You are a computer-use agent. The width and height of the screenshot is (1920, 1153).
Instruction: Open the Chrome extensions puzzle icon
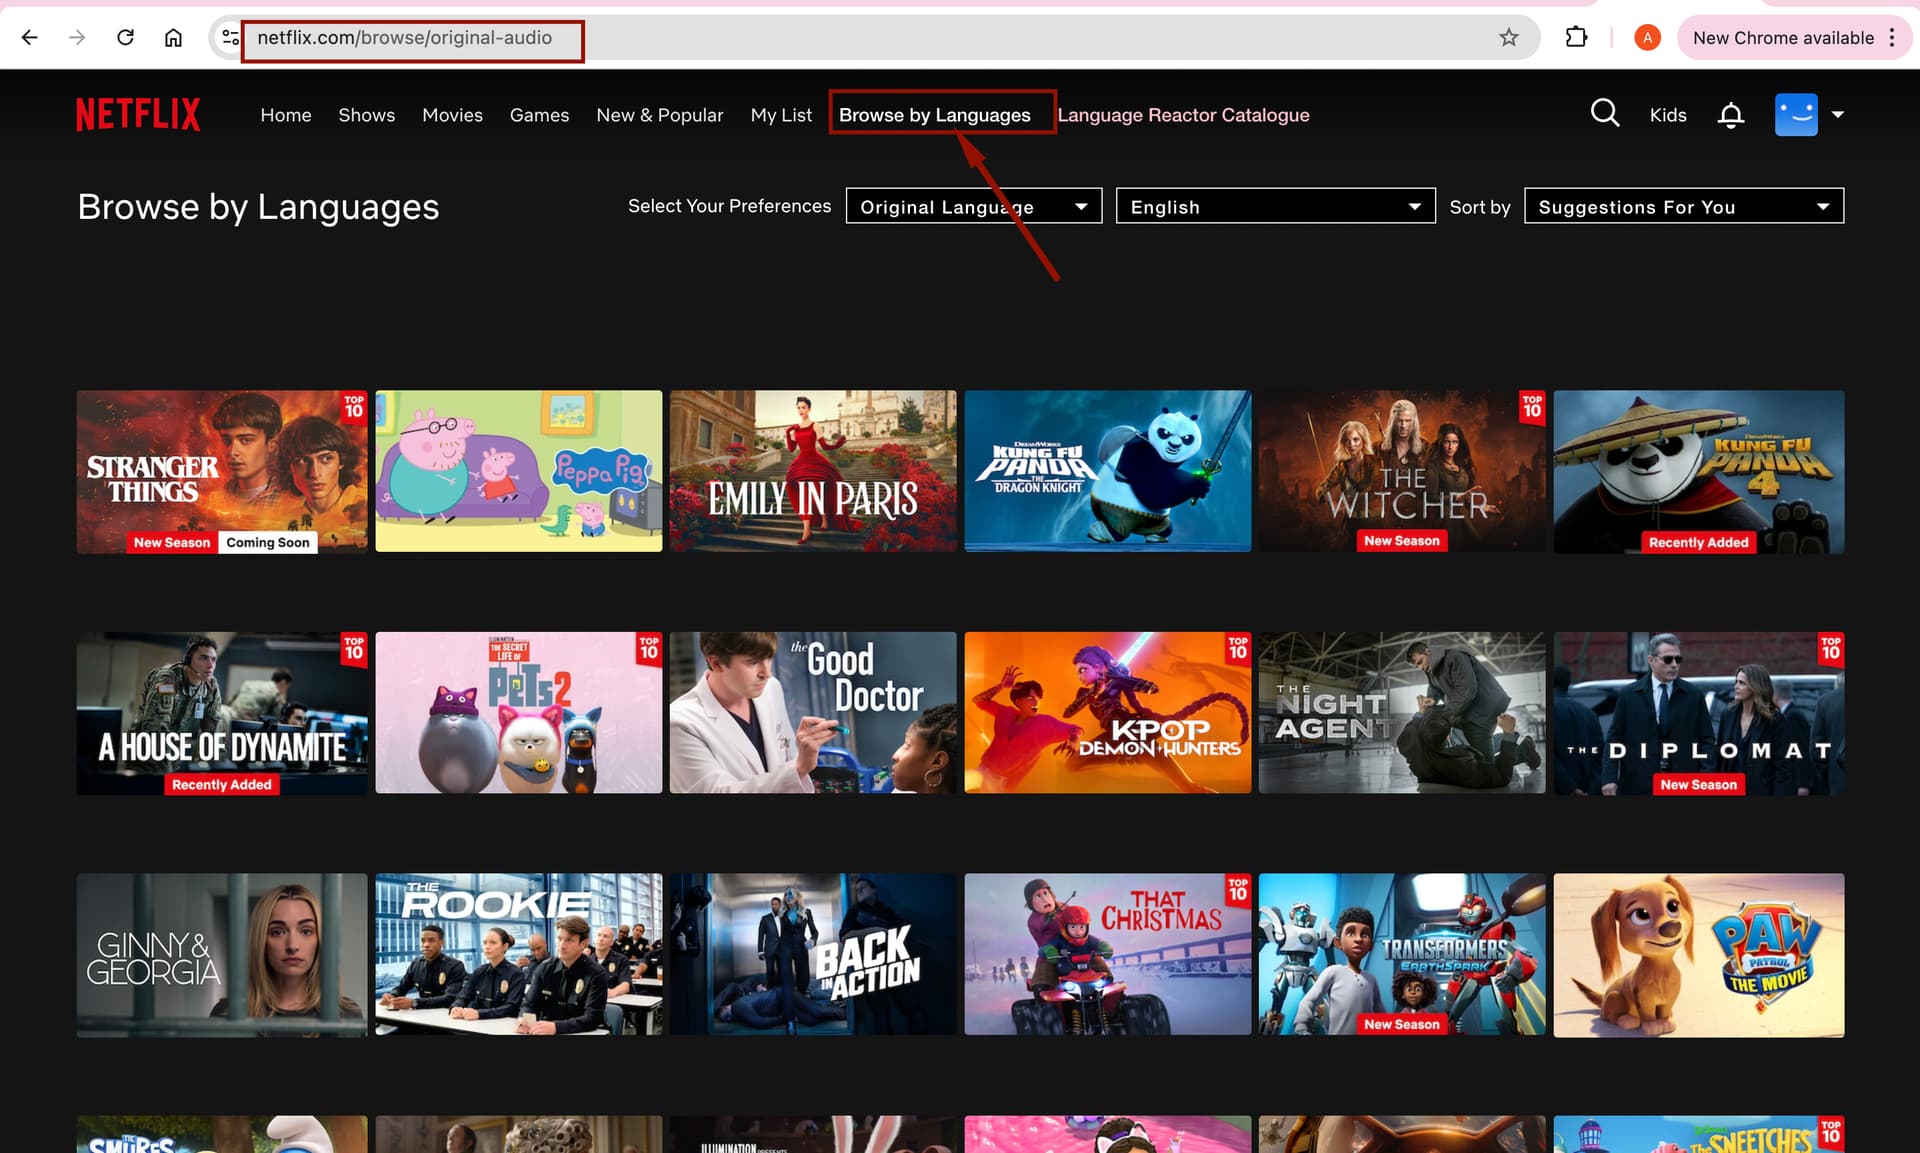coord(1576,38)
